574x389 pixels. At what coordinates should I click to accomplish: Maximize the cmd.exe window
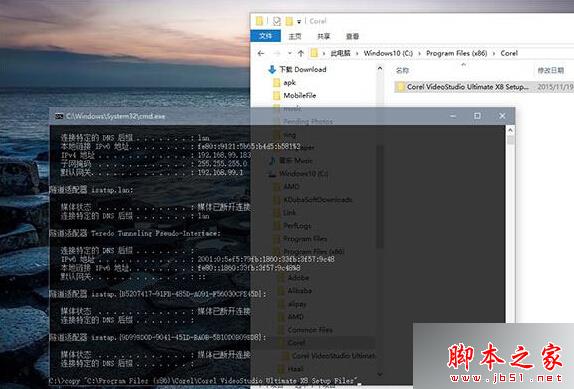[x=477, y=116]
